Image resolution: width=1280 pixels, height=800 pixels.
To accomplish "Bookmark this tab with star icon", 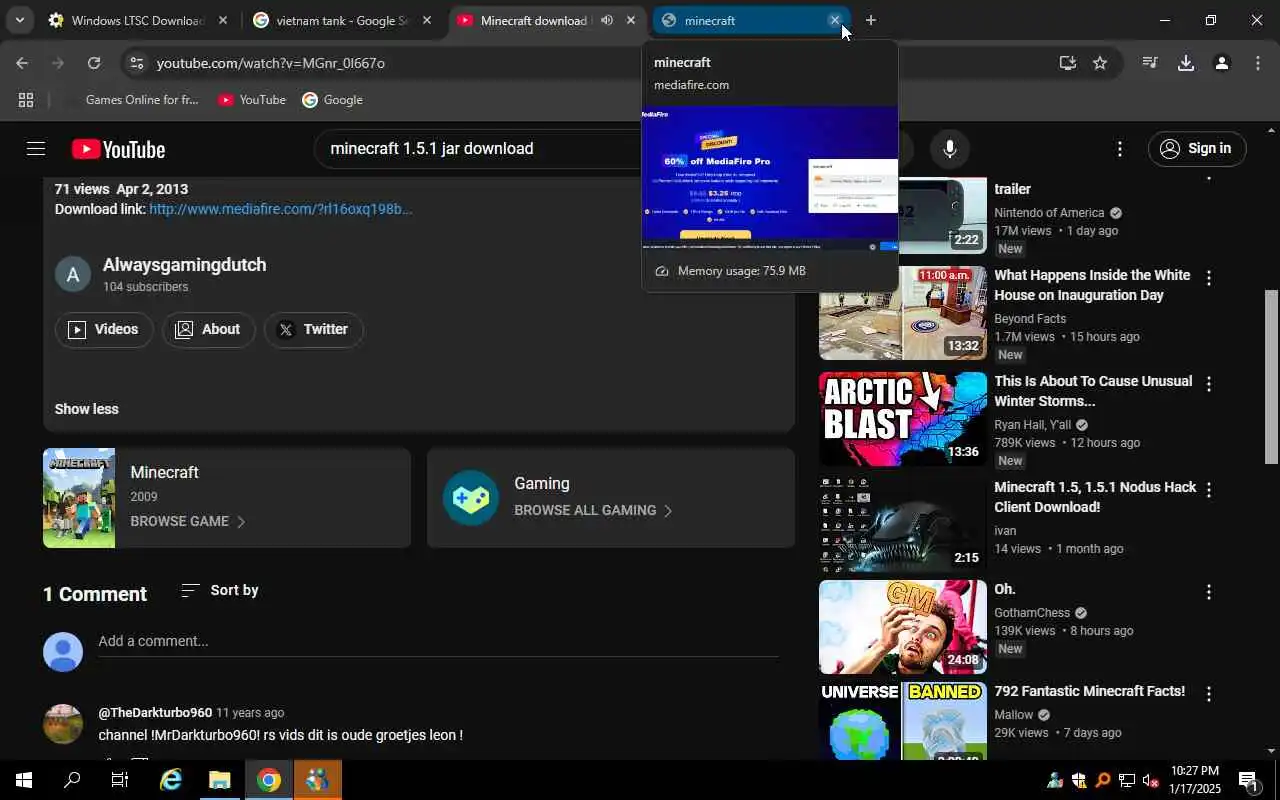I will tap(1100, 63).
